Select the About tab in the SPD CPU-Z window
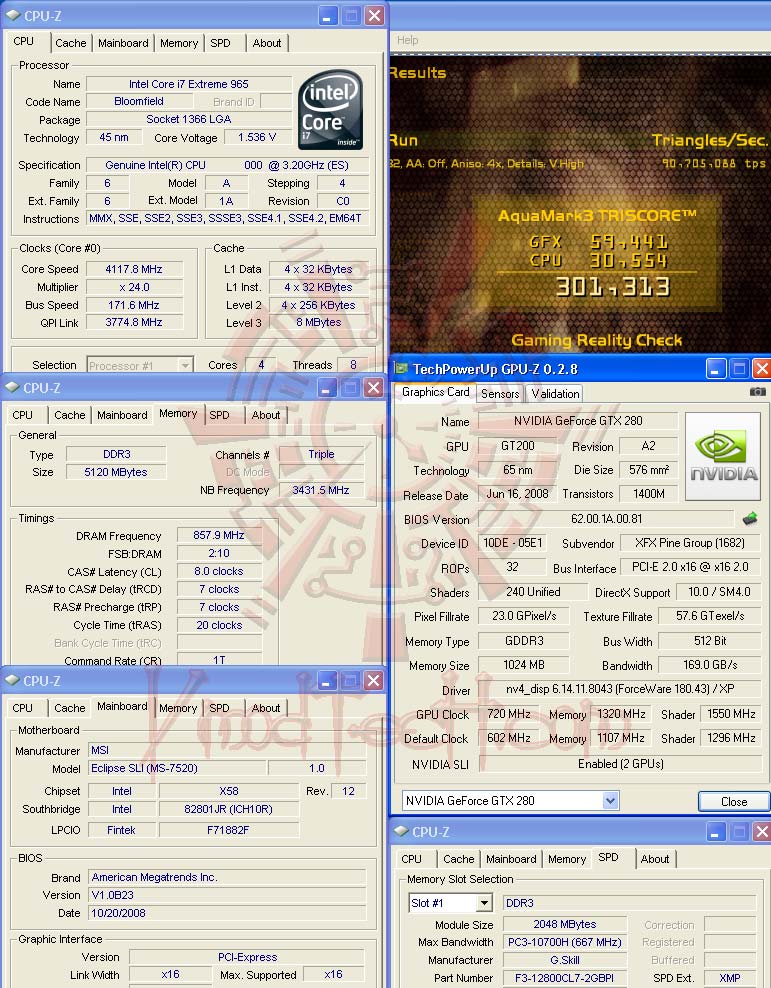 (654, 859)
